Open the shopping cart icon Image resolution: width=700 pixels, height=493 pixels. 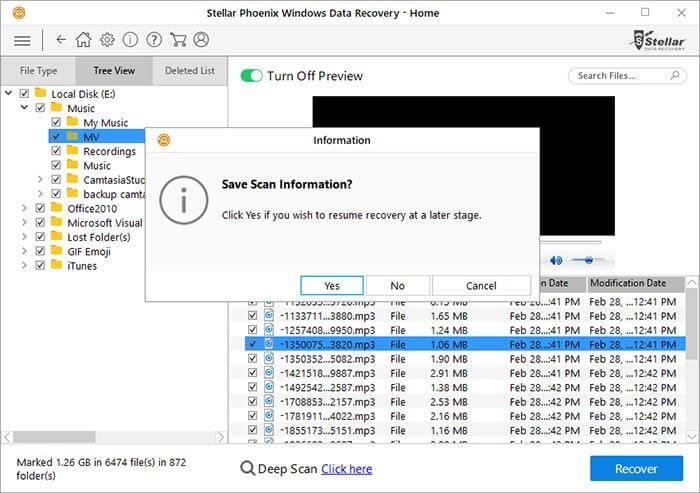[178, 40]
